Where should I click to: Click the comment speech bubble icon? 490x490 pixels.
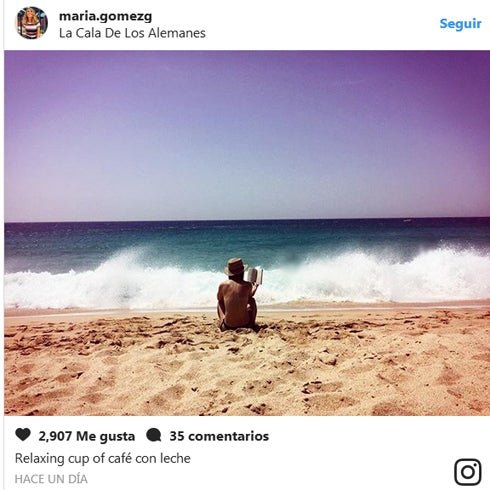(154, 435)
